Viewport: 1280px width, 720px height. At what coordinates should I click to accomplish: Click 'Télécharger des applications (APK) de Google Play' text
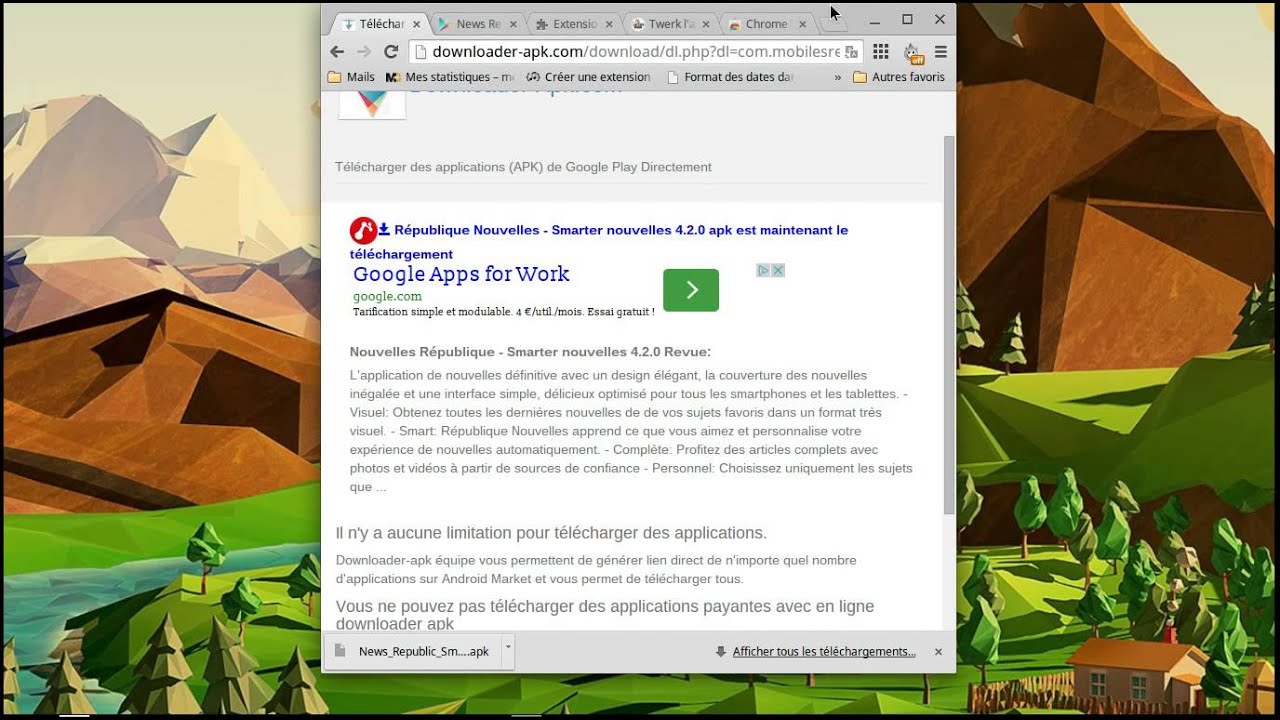pyautogui.click(x=523, y=167)
